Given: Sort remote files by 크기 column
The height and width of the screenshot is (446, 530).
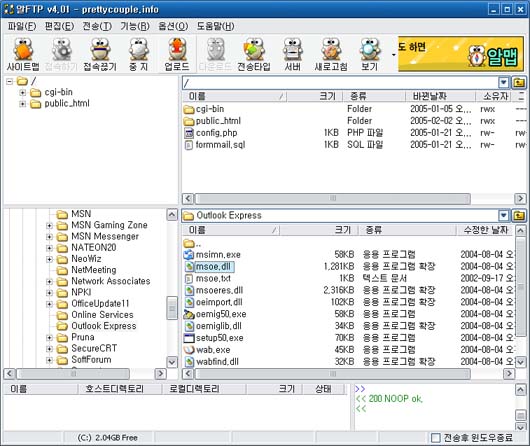Looking at the screenshot, I should (315, 96).
